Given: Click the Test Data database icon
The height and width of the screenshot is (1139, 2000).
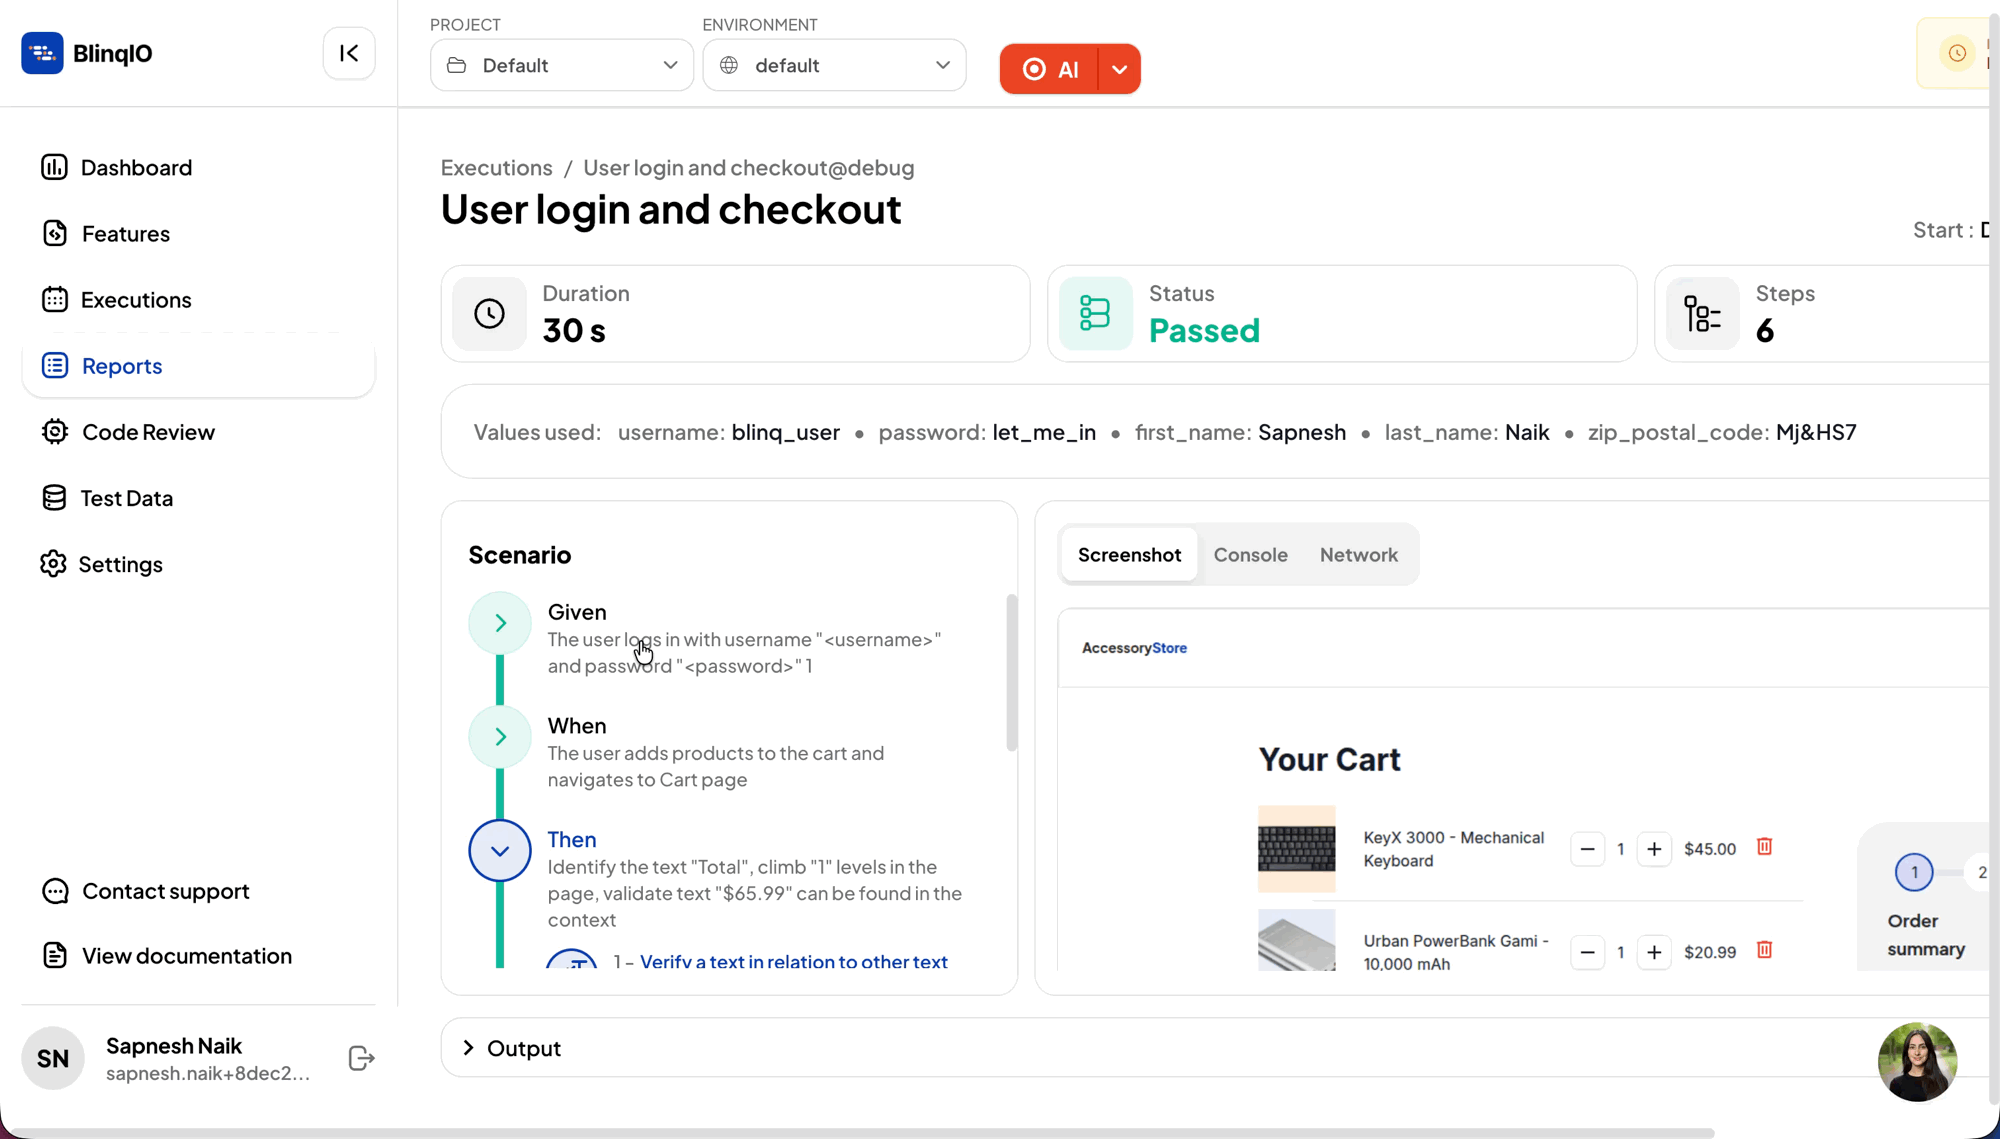Looking at the screenshot, I should (54, 497).
